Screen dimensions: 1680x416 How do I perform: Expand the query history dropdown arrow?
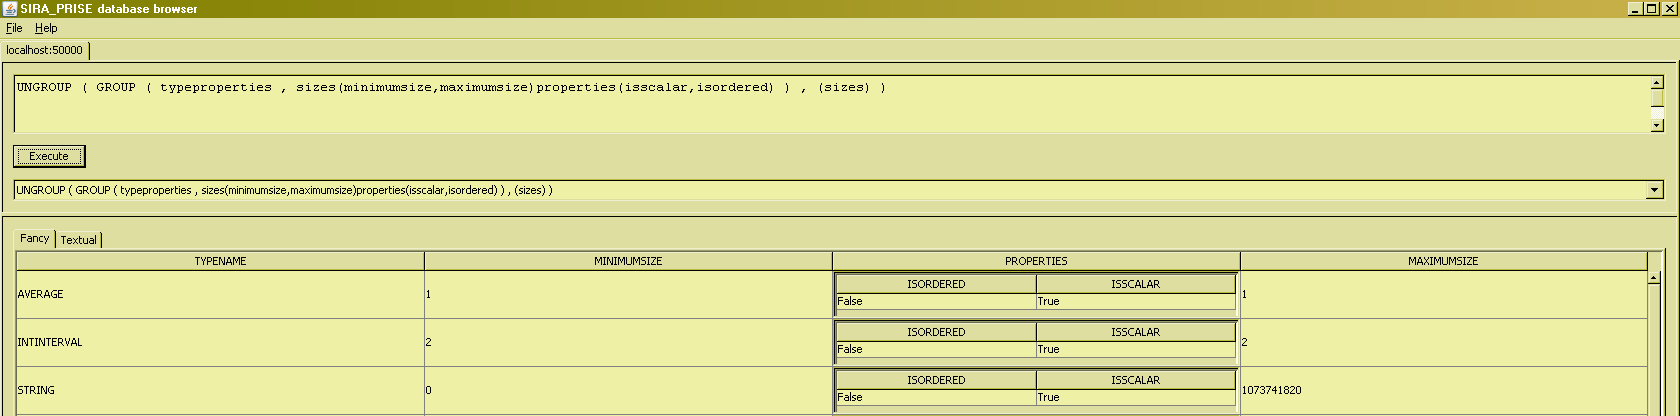click(1655, 190)
